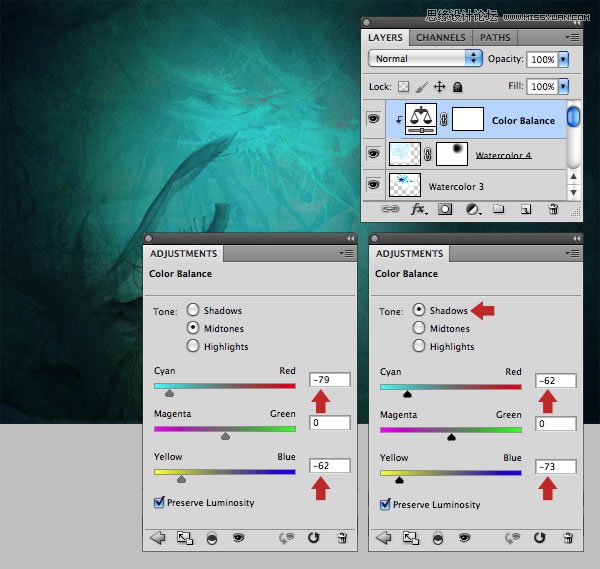Screen dimensions: 600x569
Task: Click the link layers icon in Layers panel
Action: (x=390, y=209)
